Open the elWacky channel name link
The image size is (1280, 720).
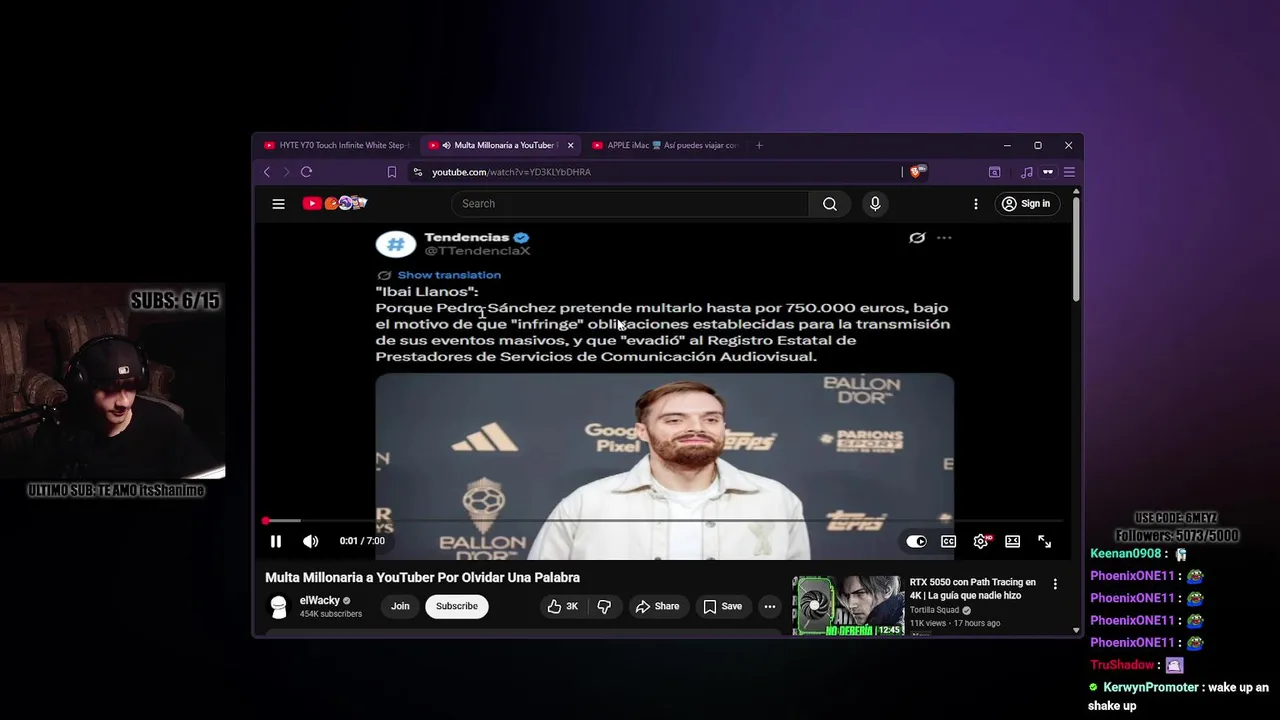320,601
